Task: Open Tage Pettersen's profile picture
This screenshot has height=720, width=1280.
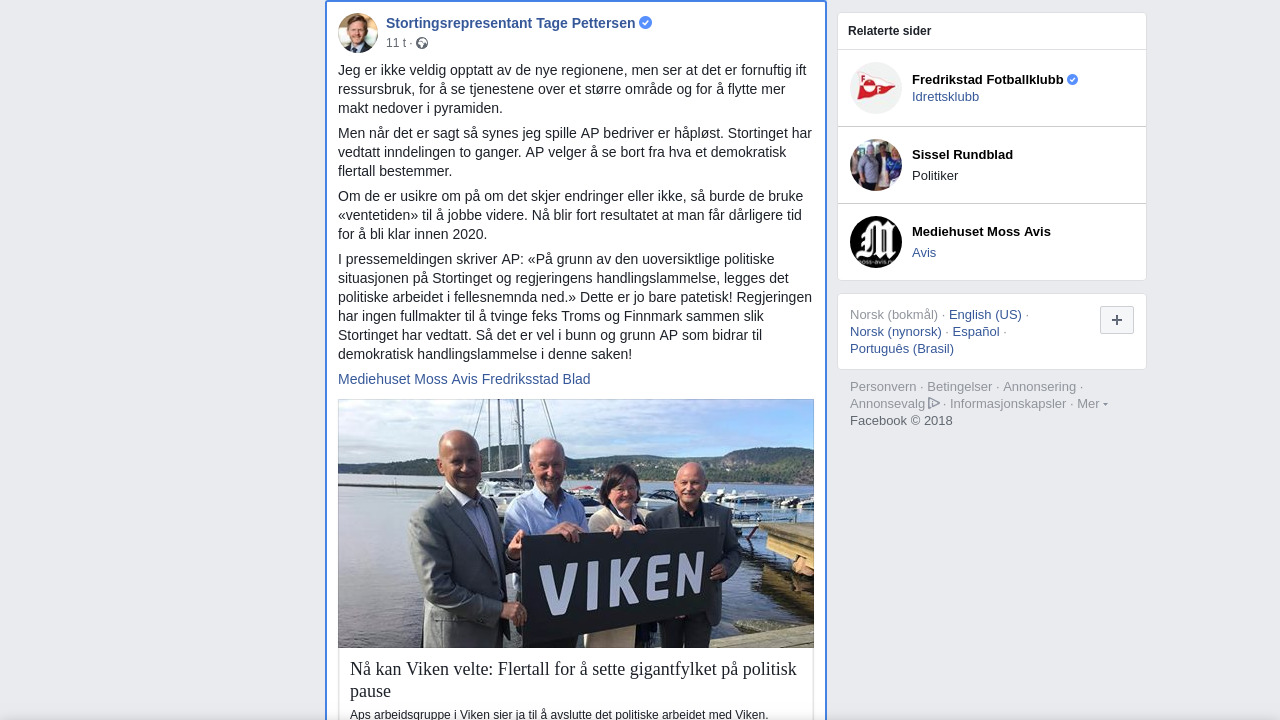Action: click(358, 33)
